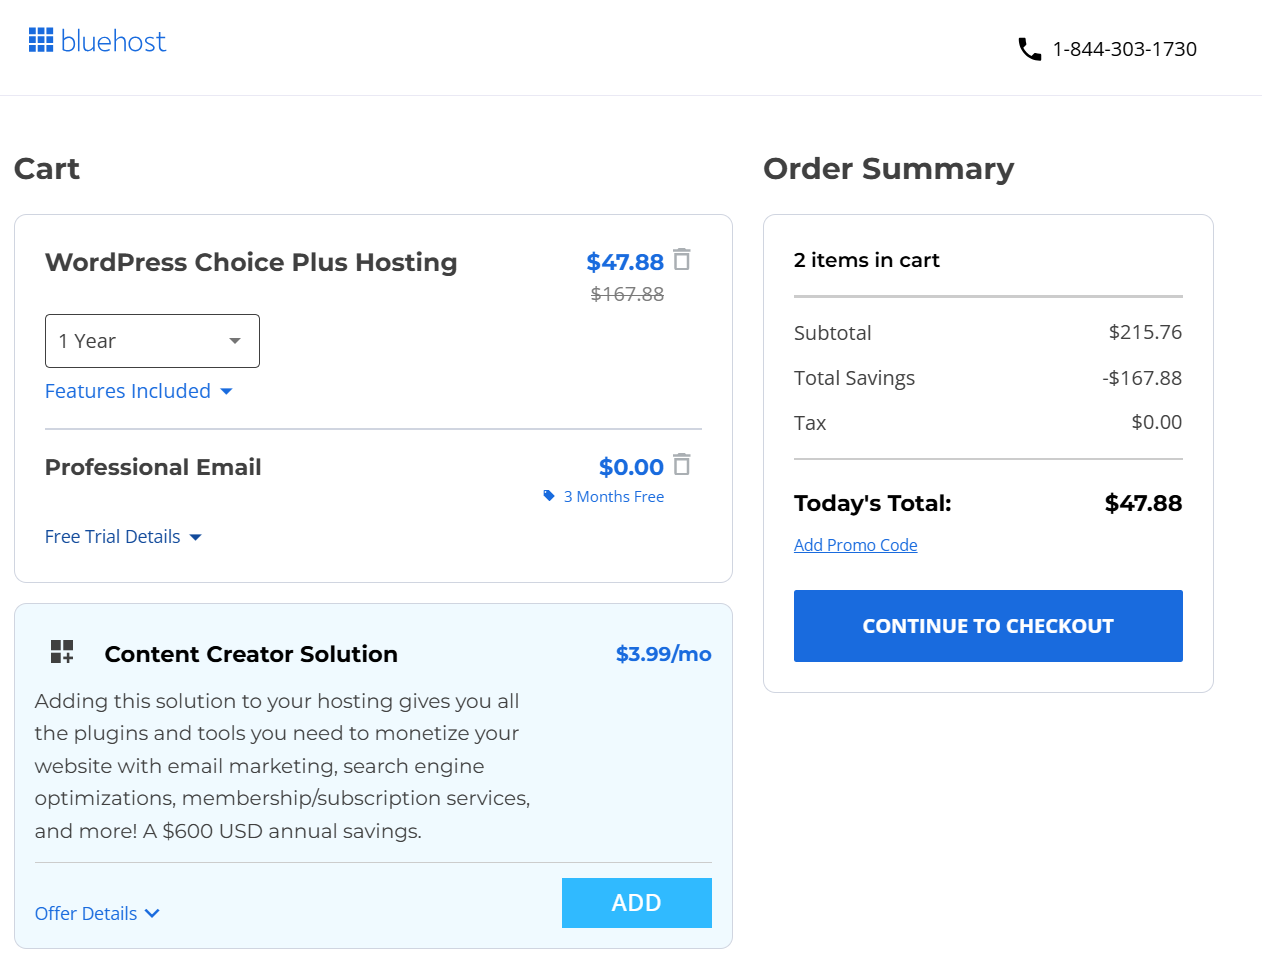Open the 1 Year term dropdown
The image size is (1262, 972).
pos(152,340)
